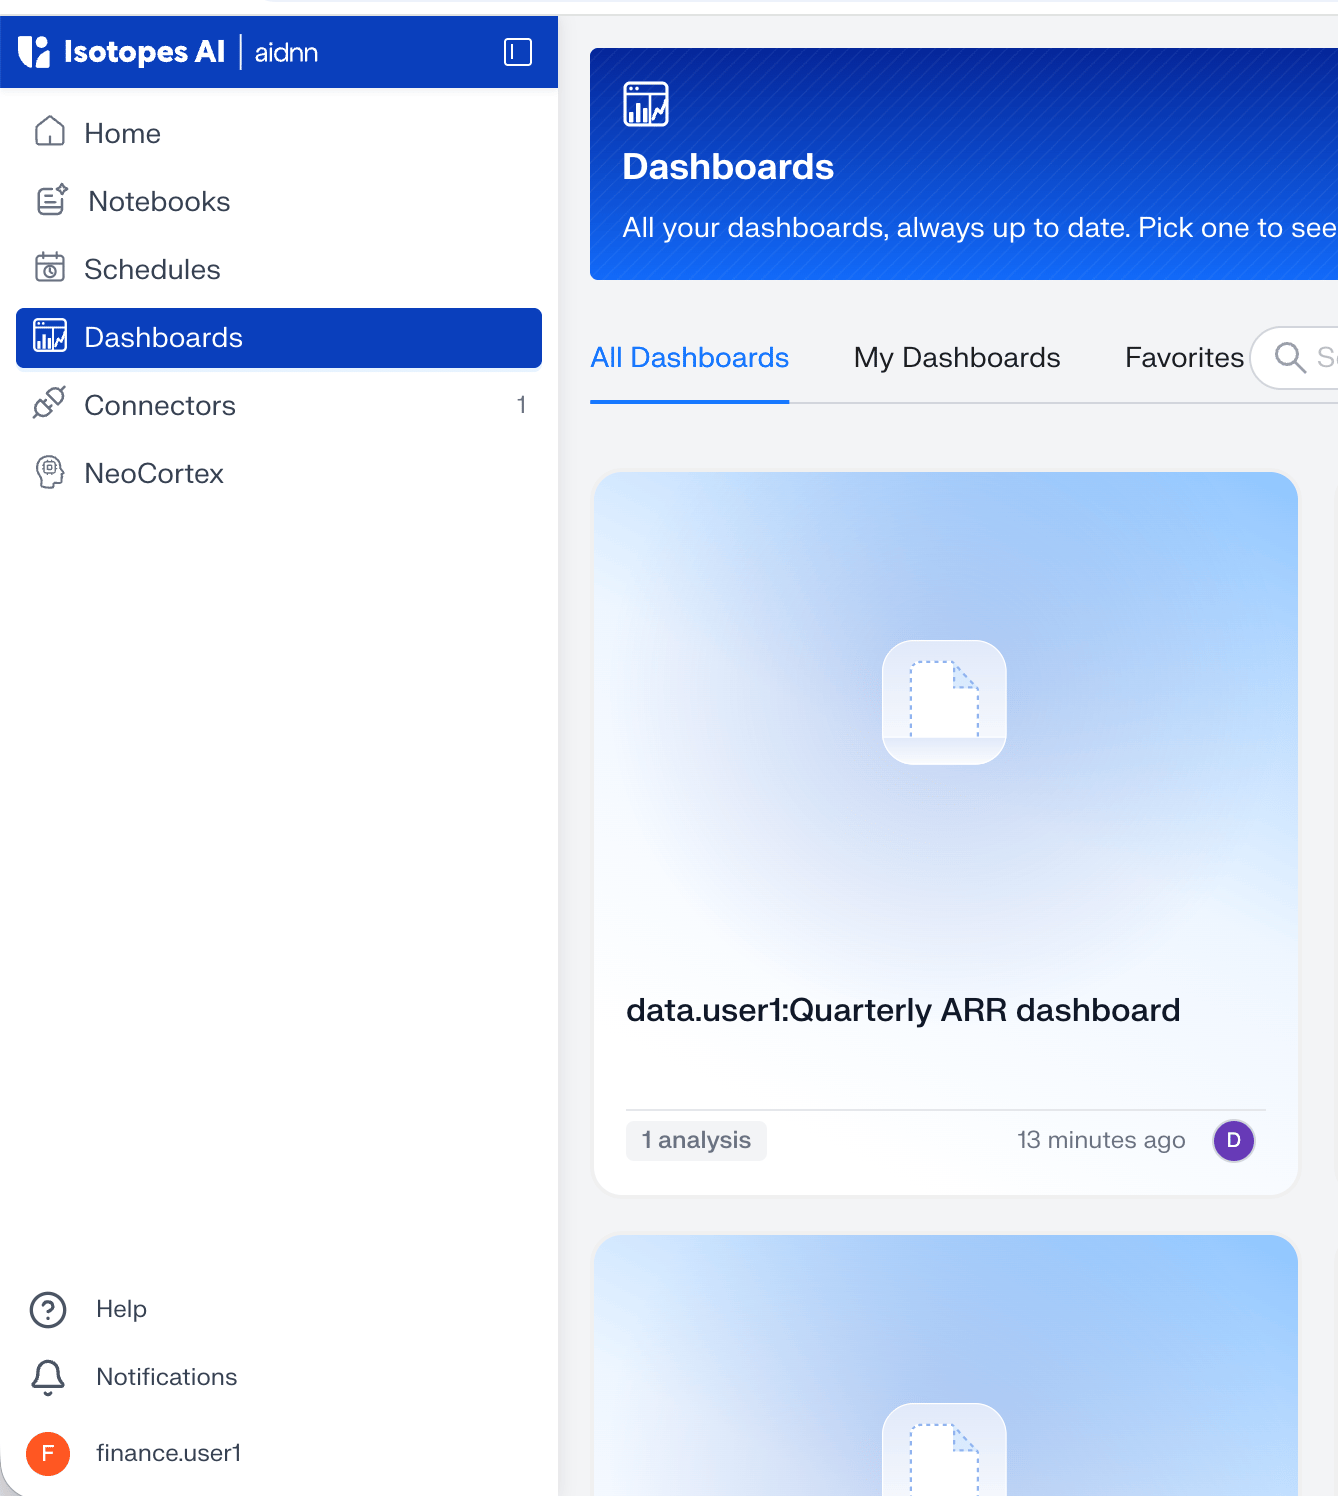The image size is (1338, 1496).
Task: Click the Notifications bell icon
Action: (48, 1377)
